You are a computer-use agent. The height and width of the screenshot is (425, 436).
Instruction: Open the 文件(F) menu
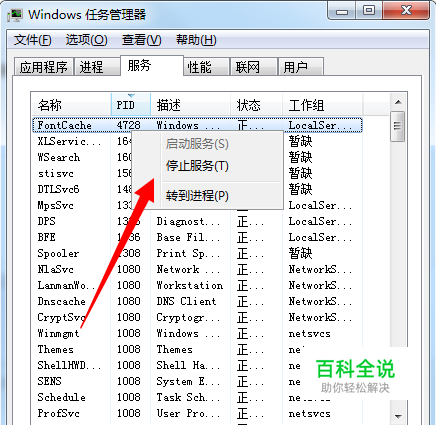33,40
